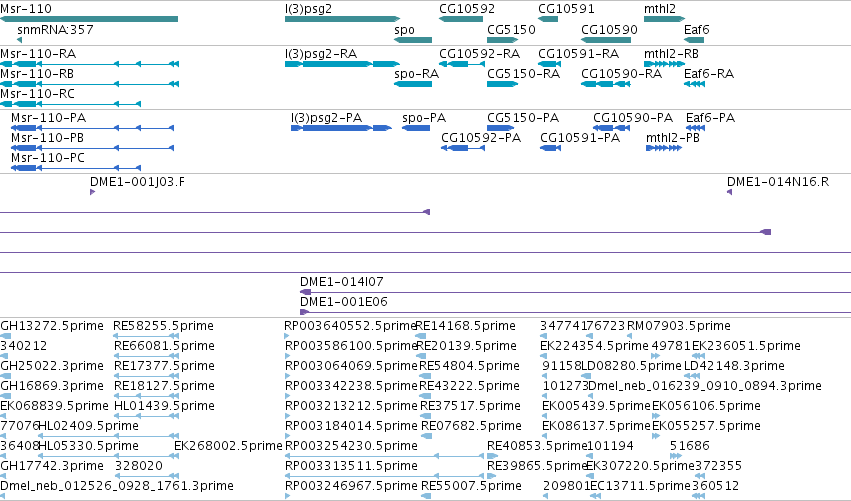Click EST EK056106.5prime
This screenshot has width=851, height=501.
(x=706, y=406)
